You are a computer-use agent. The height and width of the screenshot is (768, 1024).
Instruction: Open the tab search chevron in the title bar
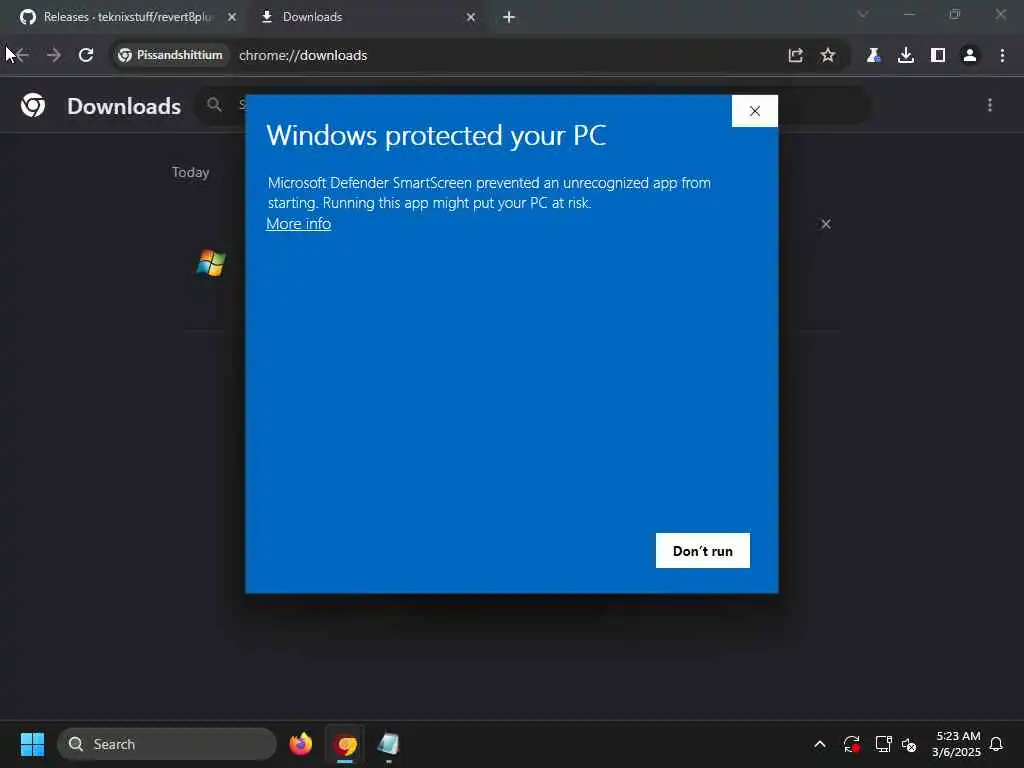pos(863,14)
